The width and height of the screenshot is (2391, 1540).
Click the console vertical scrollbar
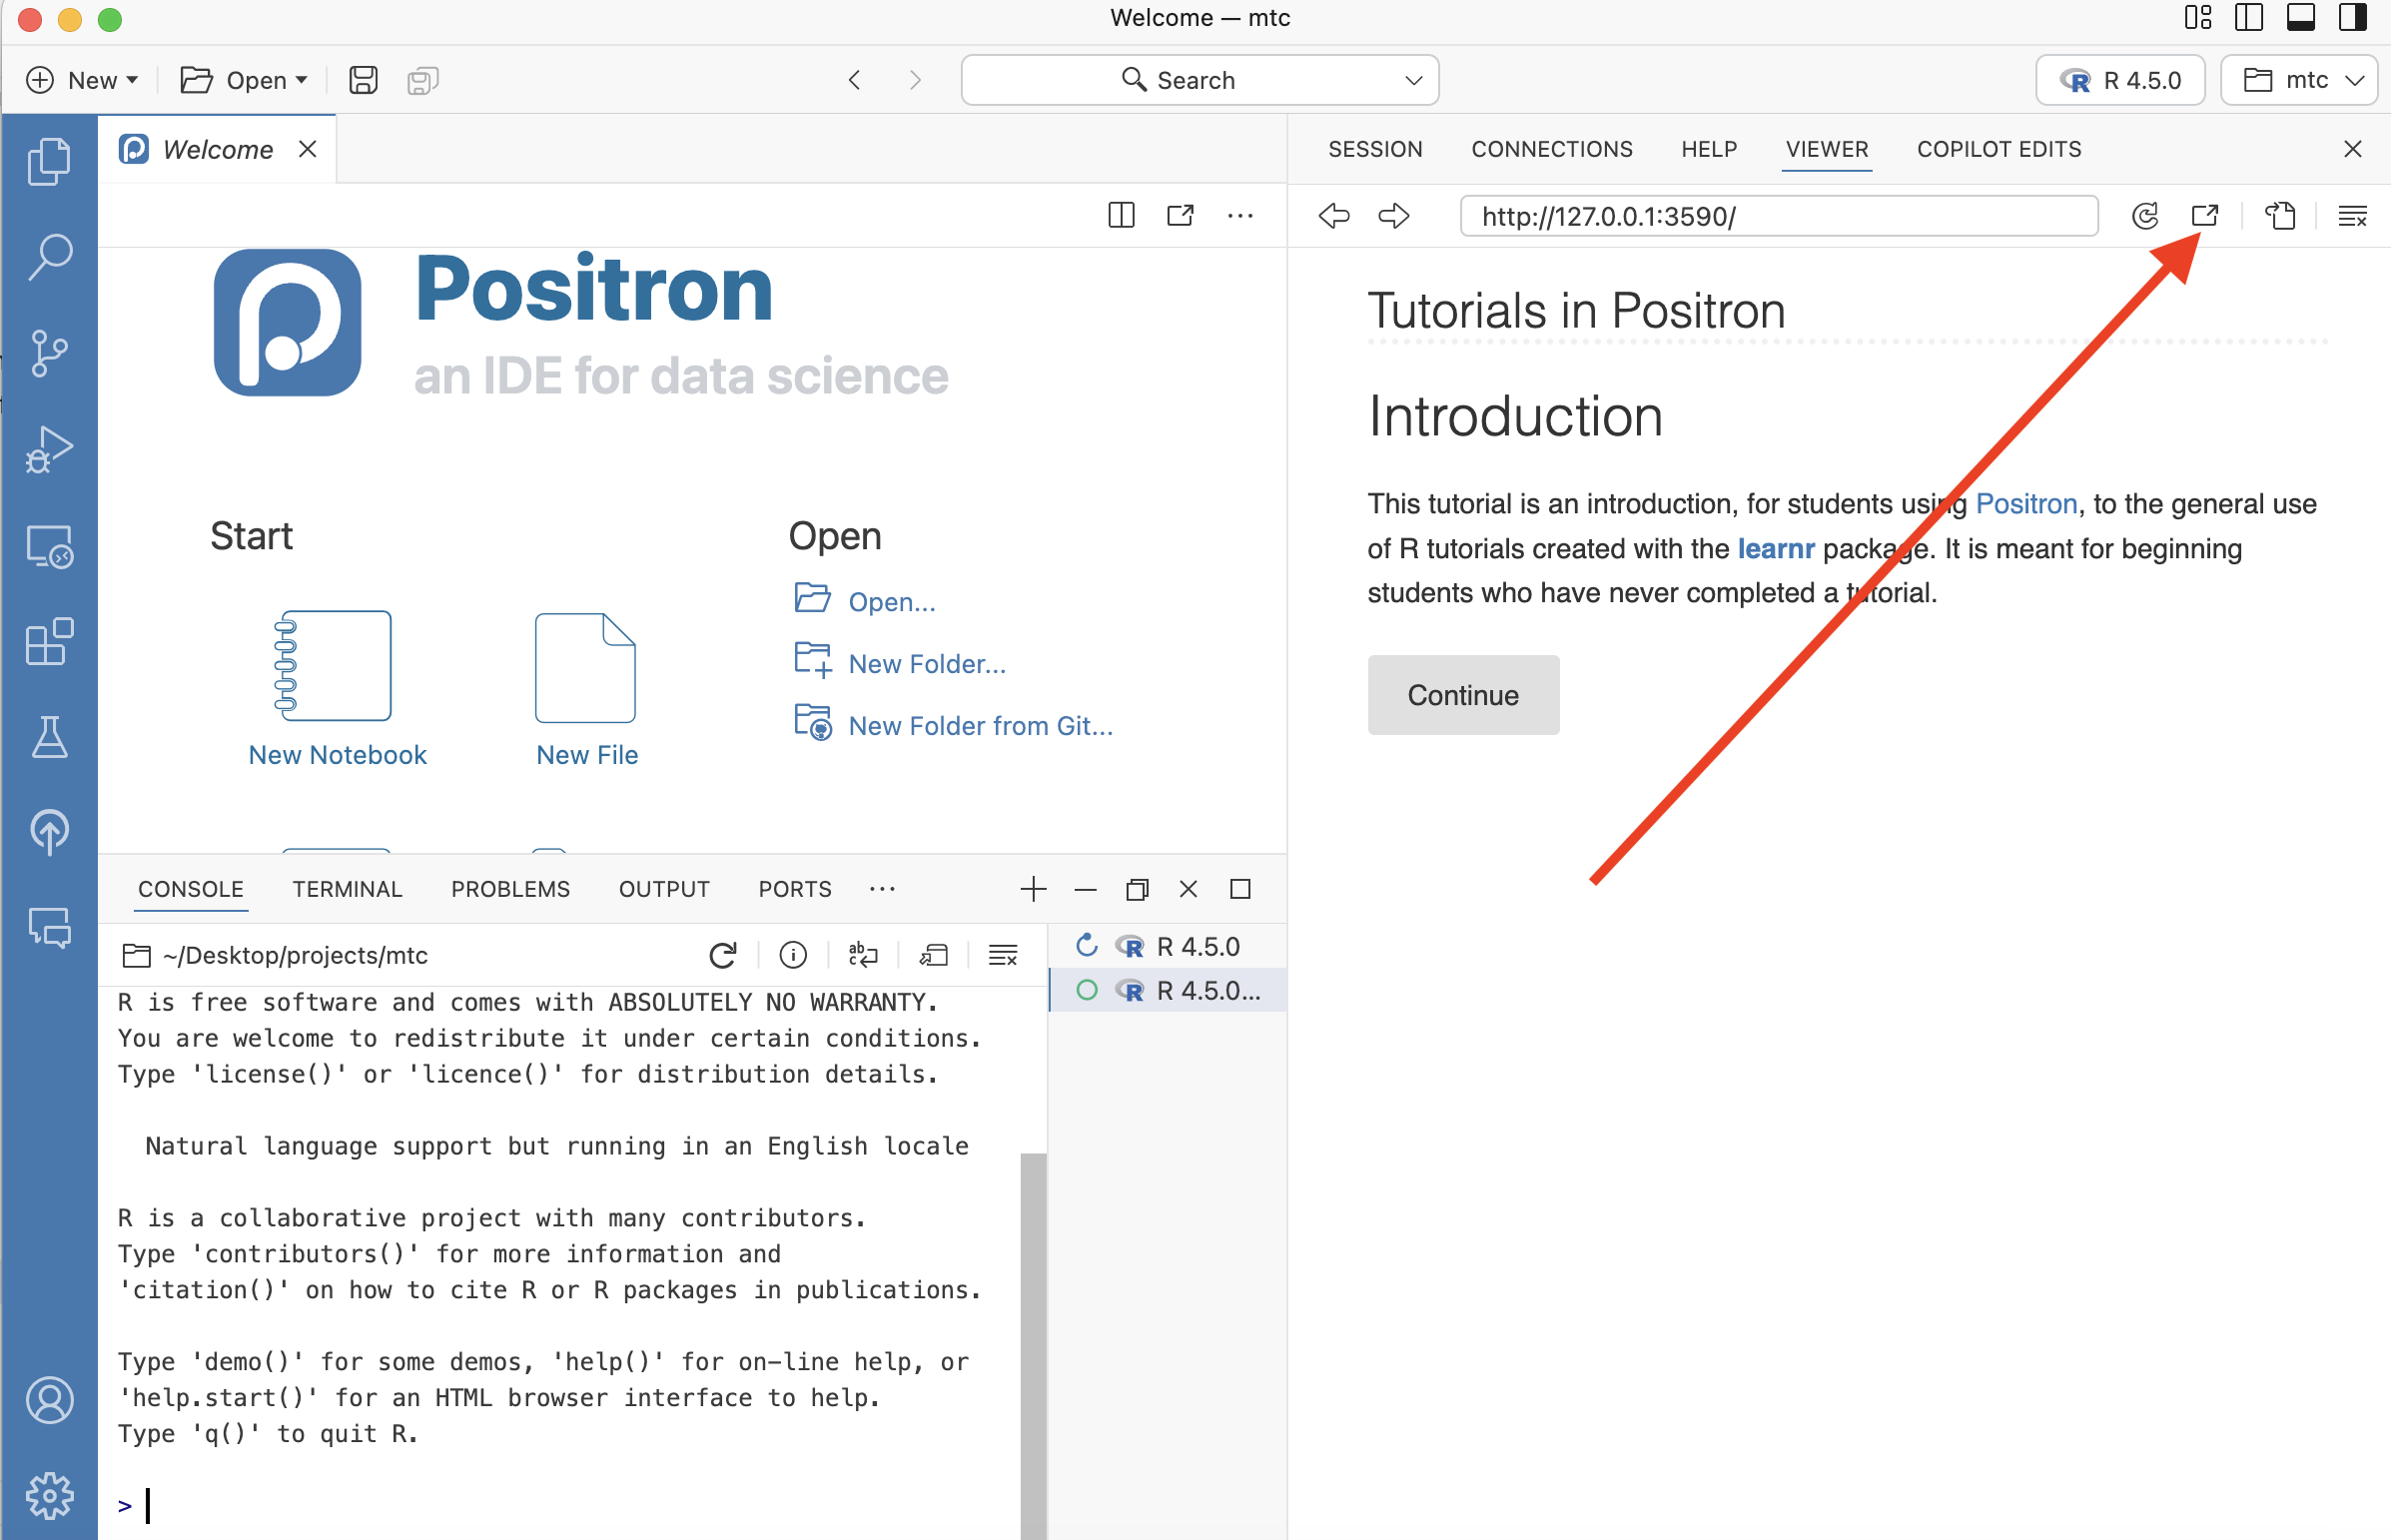point(1033,1346)
